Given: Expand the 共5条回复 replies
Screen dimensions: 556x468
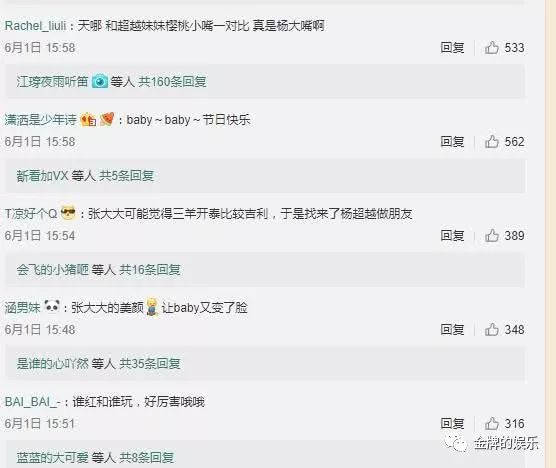Looking at the screenshot, I should tap(126, 176).
